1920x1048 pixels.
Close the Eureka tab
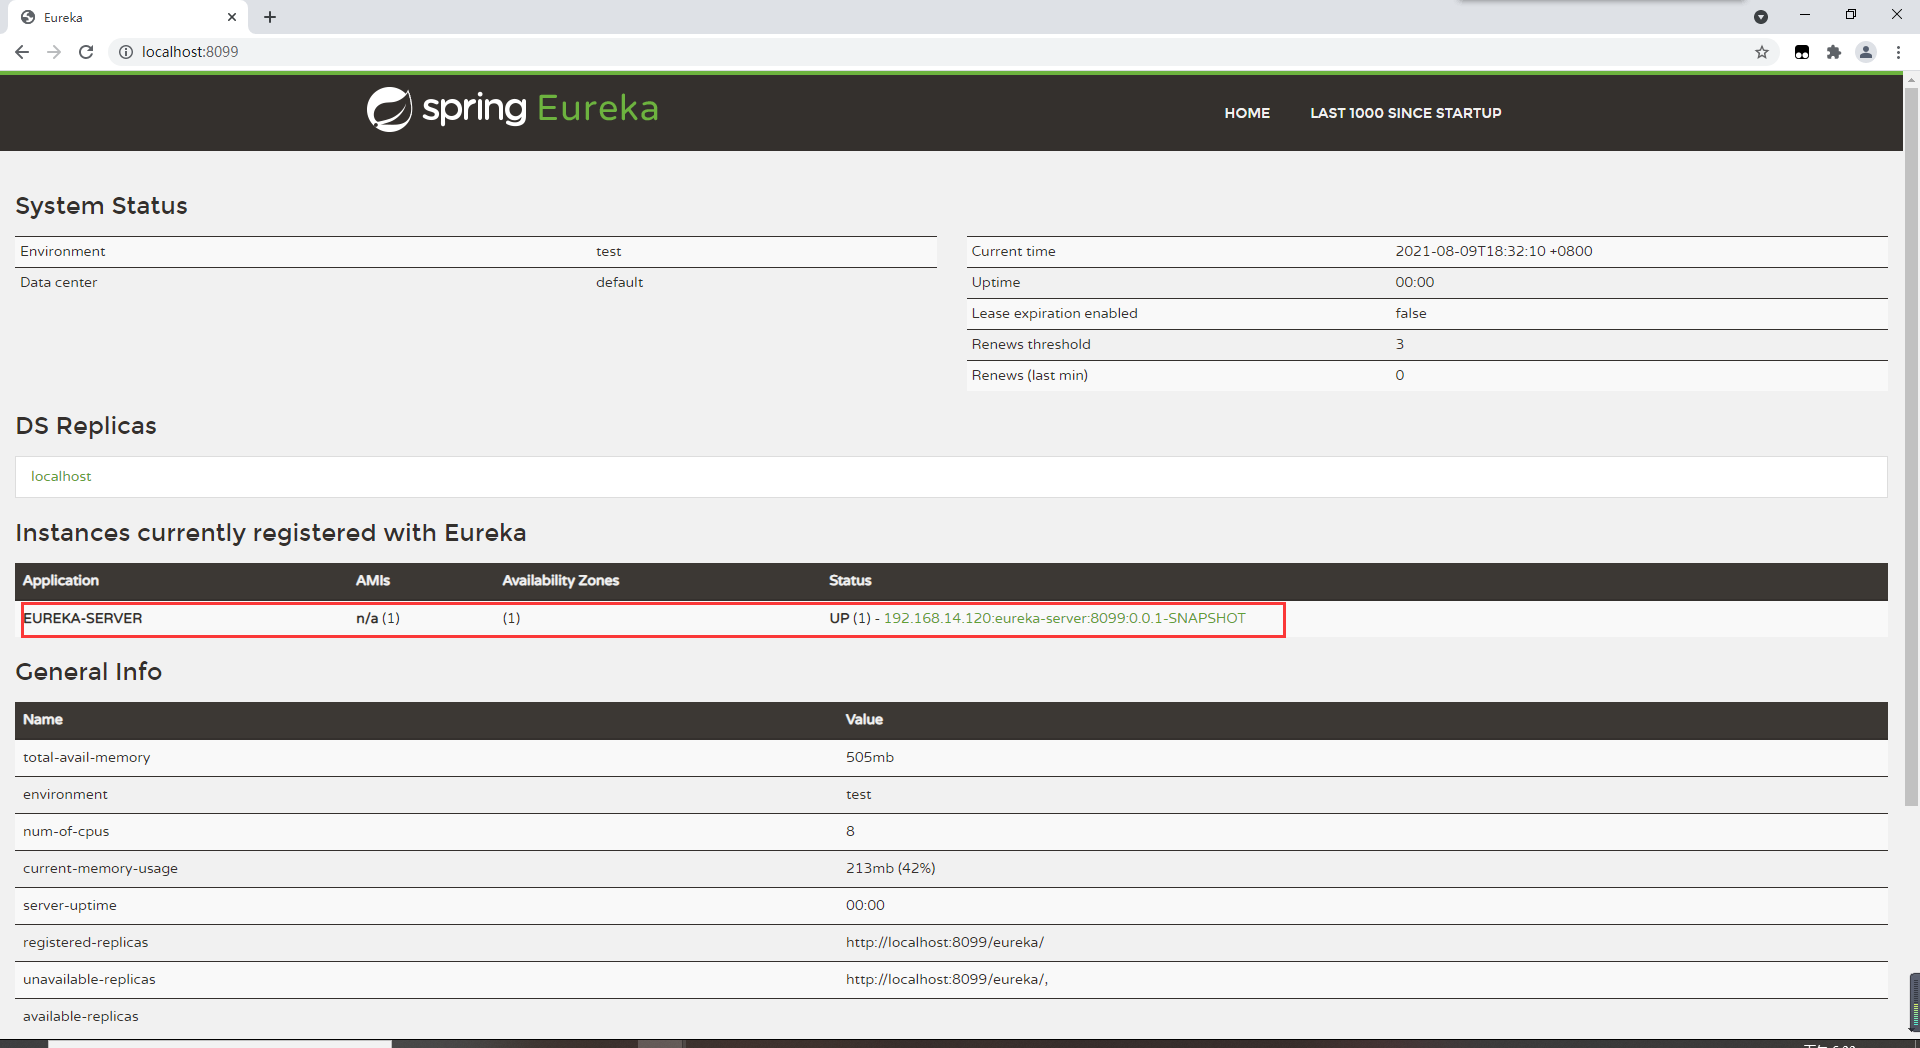[232, 17]
